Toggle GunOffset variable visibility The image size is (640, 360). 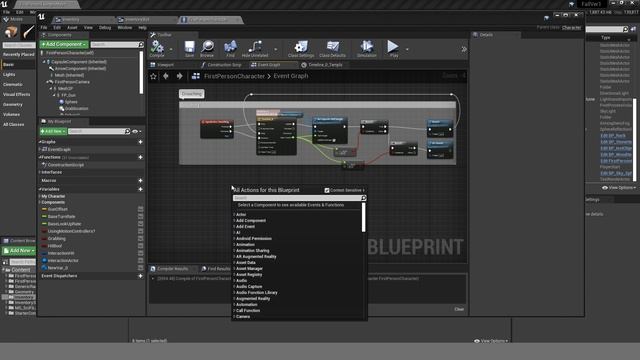[140, 209]
